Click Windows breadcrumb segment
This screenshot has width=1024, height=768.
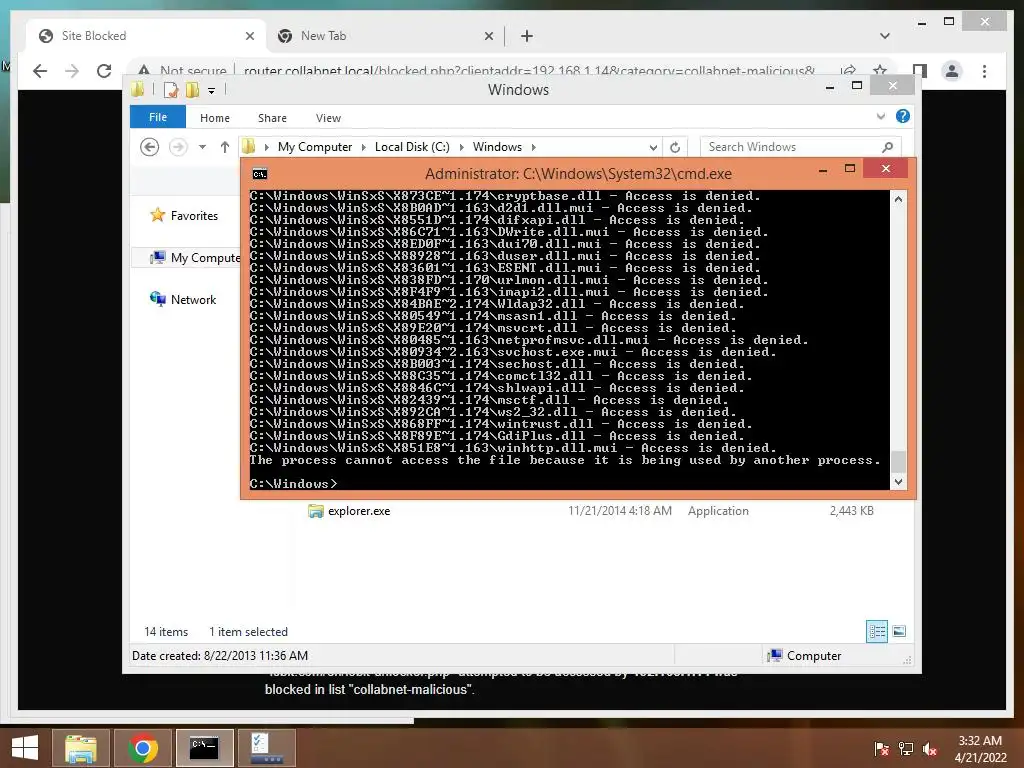tap(497, 147)
